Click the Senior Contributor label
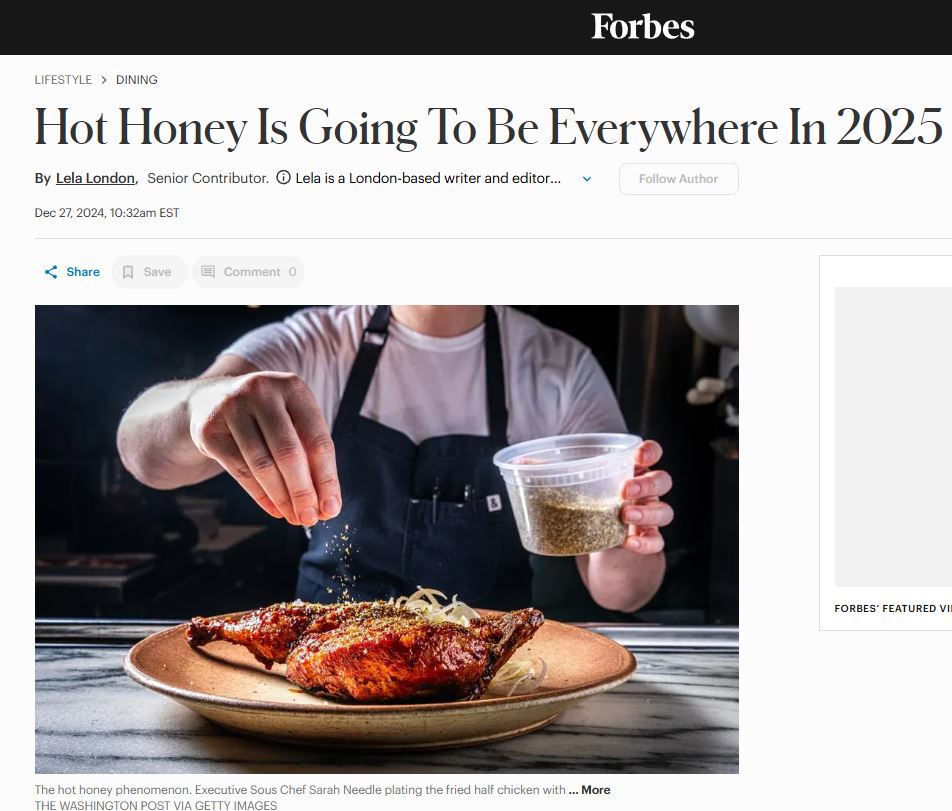The height and width of the screenshot is (811, 952). tap(207, 178)
